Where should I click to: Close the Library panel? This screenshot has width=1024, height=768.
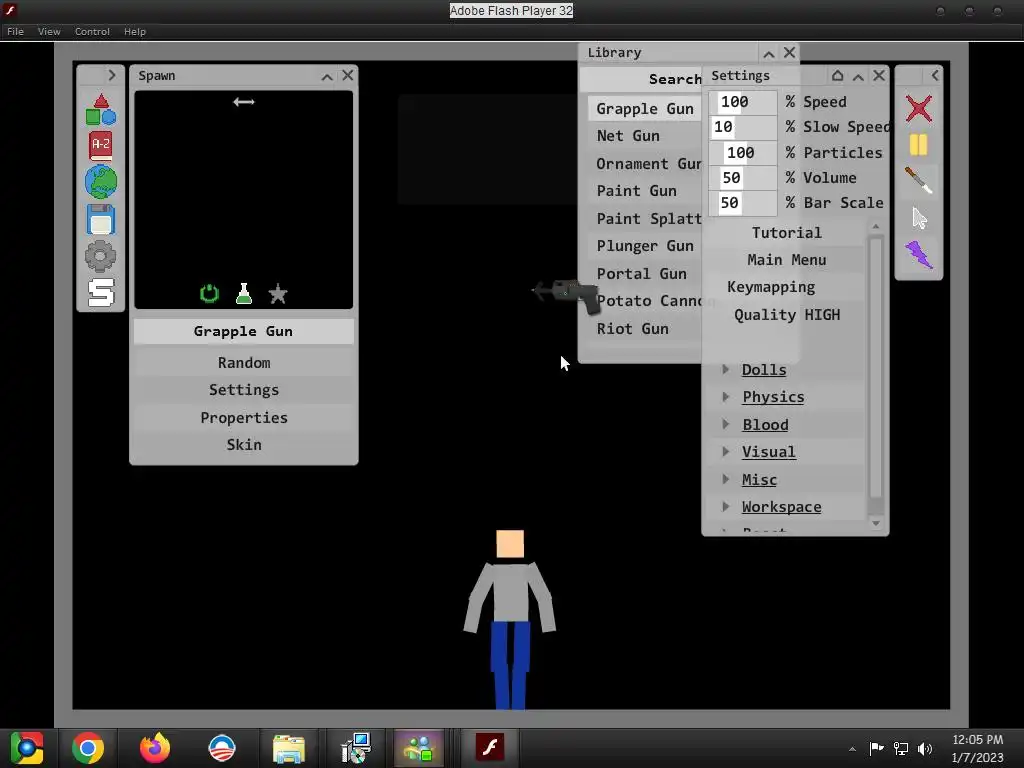(790, 53)
